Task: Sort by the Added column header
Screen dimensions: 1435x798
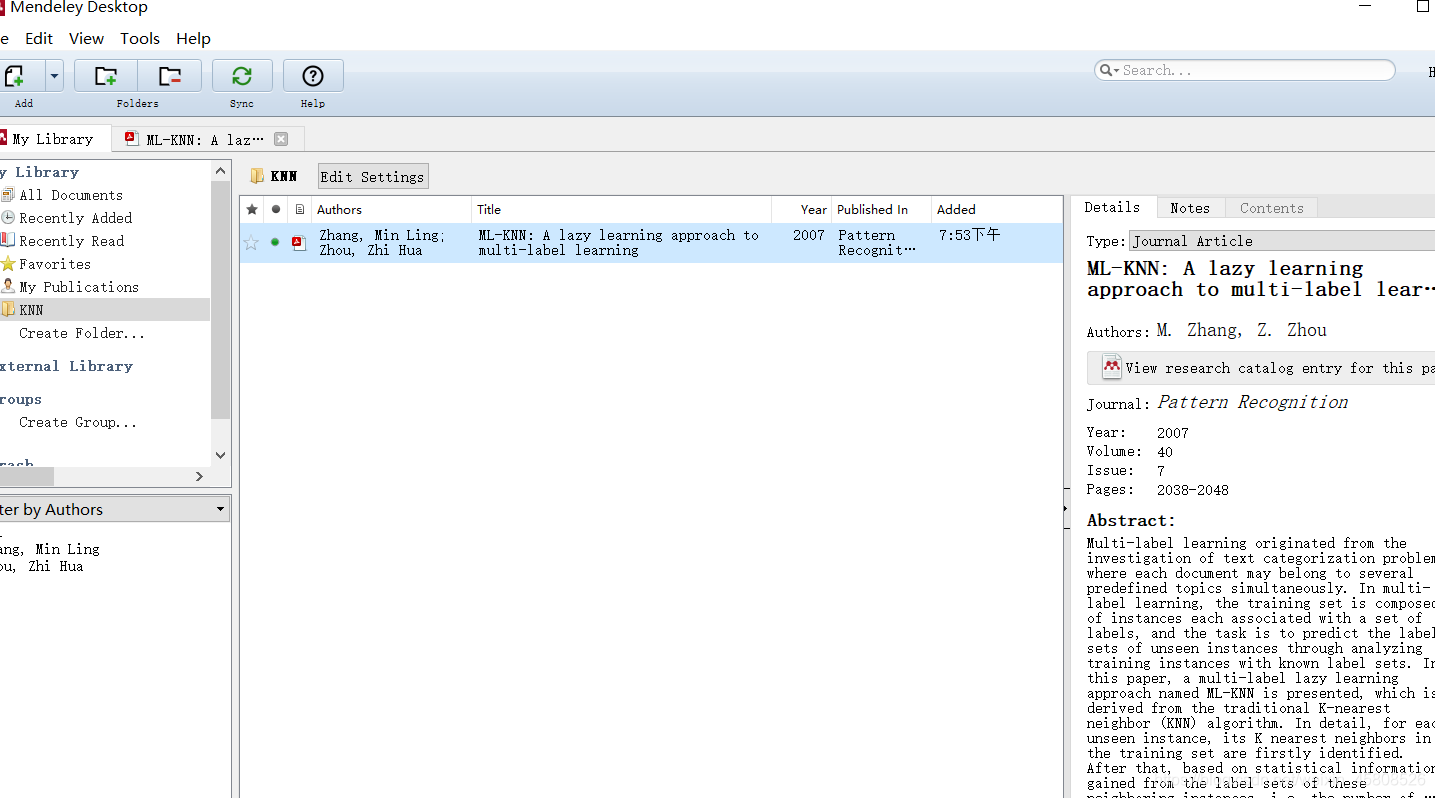Action: click(997, 209)
